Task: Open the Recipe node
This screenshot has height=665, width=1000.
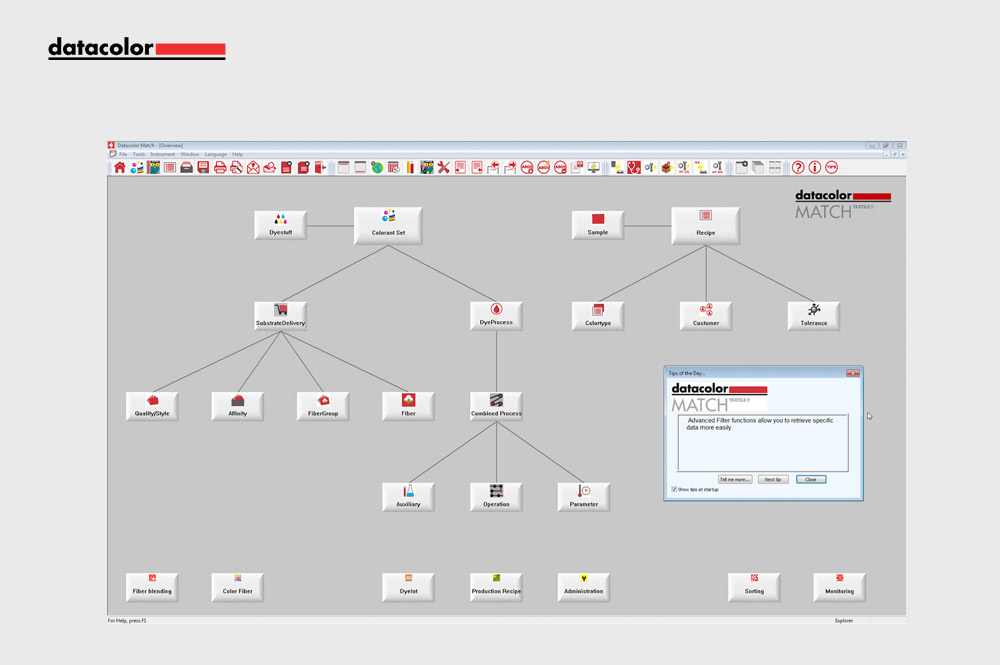Action: (705, 225)
